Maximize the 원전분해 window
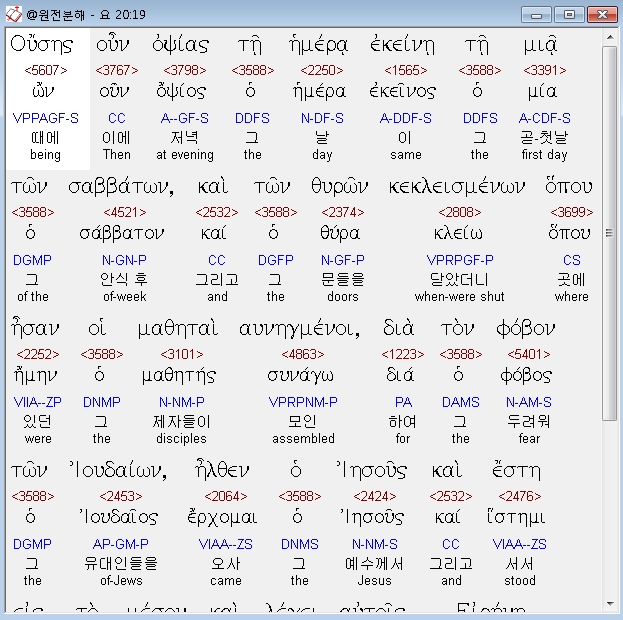This screenshot has height=620, width=623. (569, 15)
